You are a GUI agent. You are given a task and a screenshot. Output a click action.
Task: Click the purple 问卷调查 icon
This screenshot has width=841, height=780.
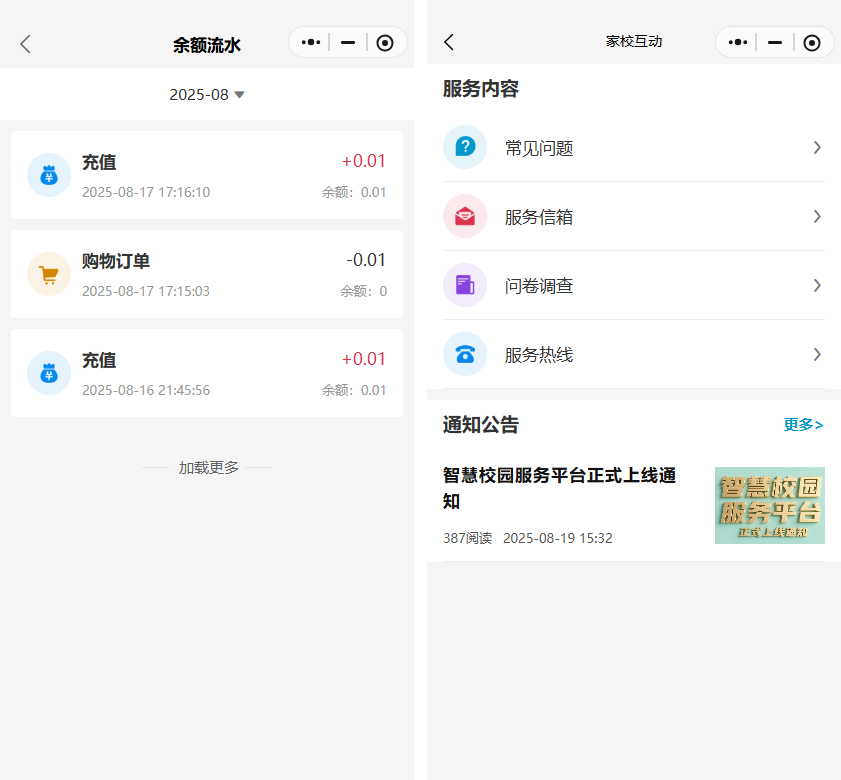(x=465, y=285)
